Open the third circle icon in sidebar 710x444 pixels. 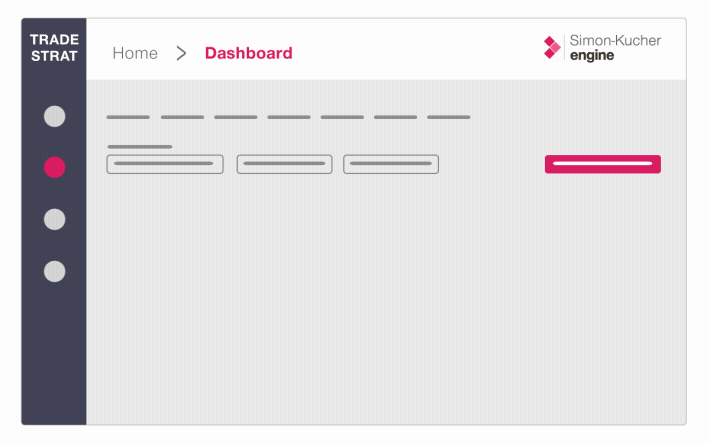pos(55,219)
